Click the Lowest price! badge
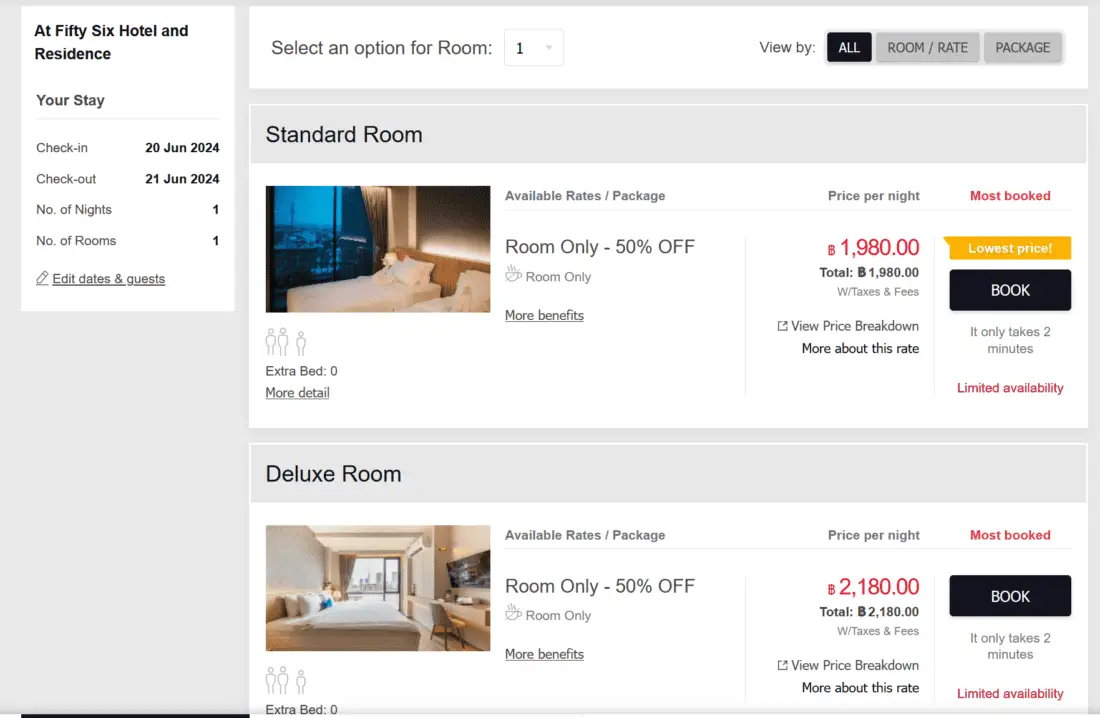Viewport: 1100px width, 718px height. (x=1008, y=248)
